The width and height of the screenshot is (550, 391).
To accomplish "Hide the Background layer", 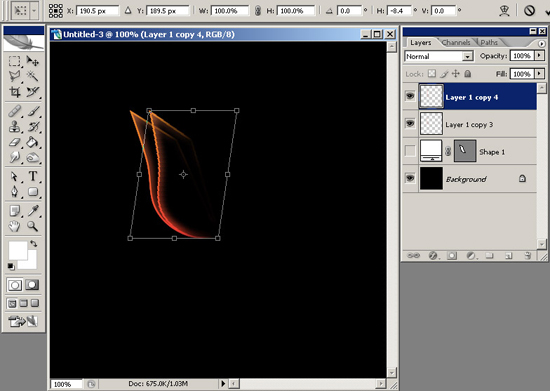I will [x=410, y=178].
